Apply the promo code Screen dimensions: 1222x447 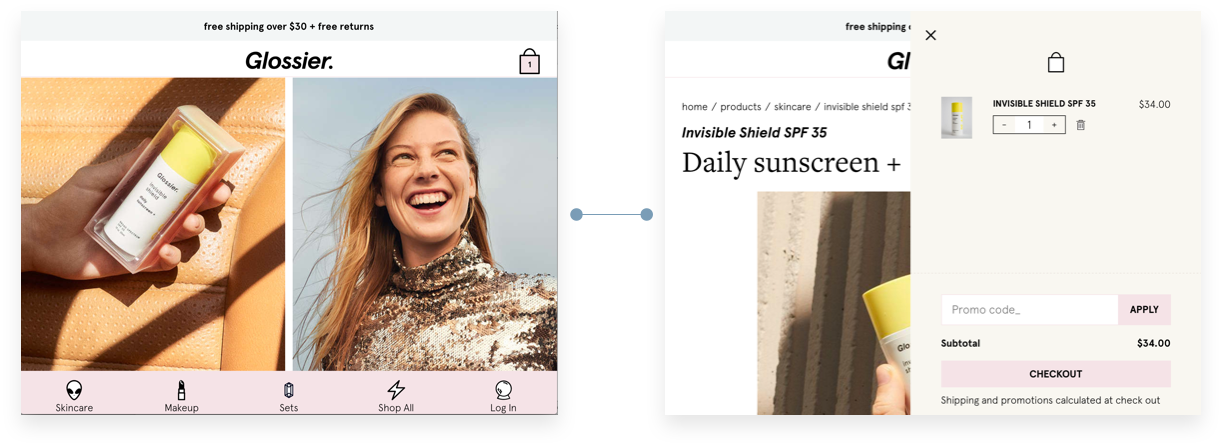tap(1144, 310)
